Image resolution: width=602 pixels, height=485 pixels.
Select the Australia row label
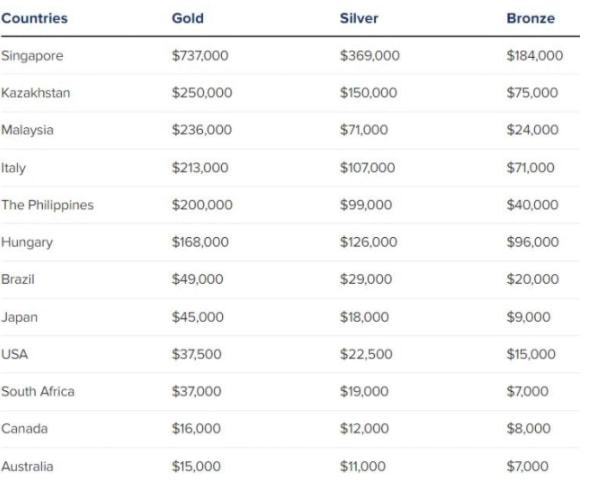(27, 466)
